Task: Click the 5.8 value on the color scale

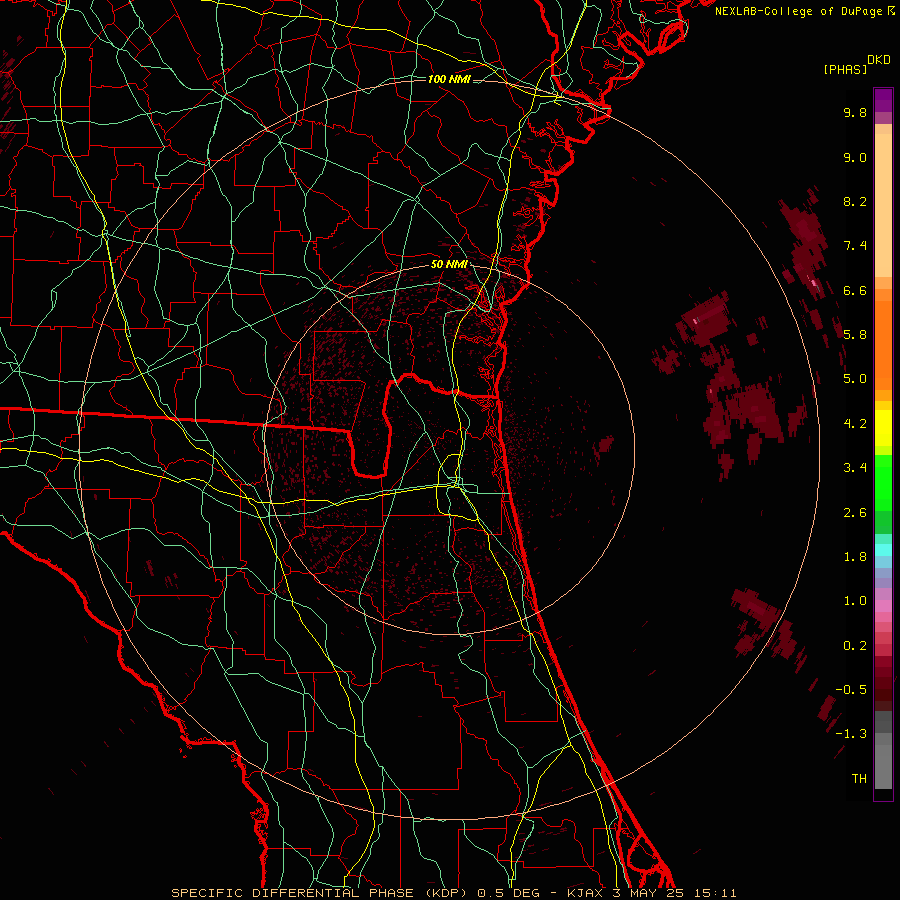Action: pyautogui.click(x=855, y=335)
